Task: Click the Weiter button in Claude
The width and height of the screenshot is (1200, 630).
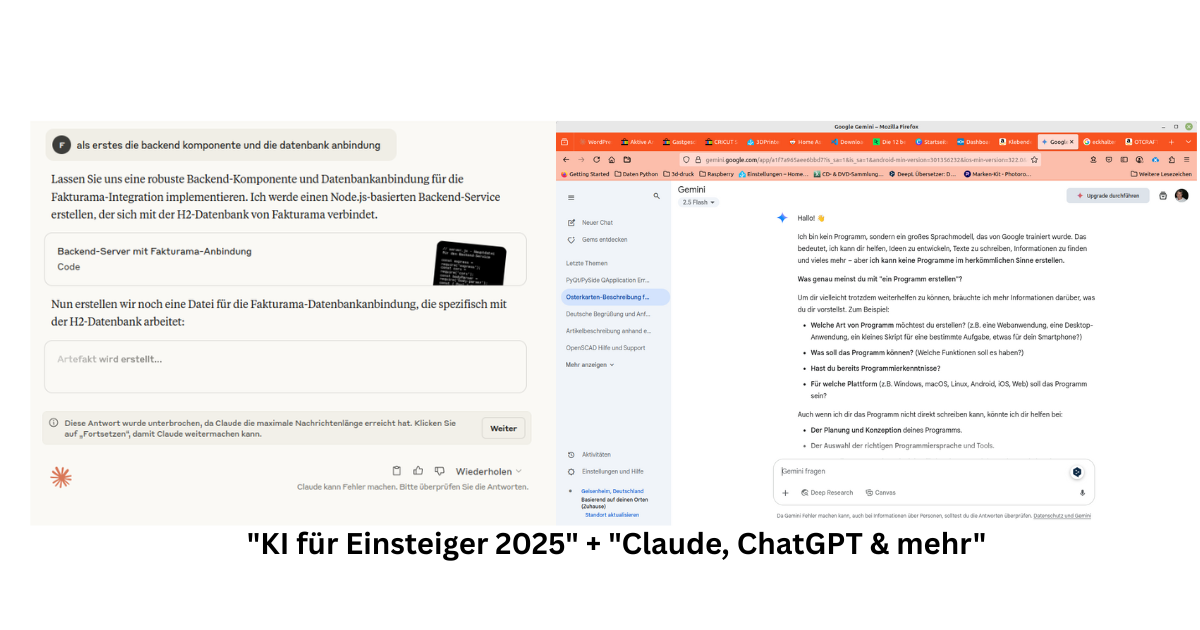Action: tap(503, 428)
